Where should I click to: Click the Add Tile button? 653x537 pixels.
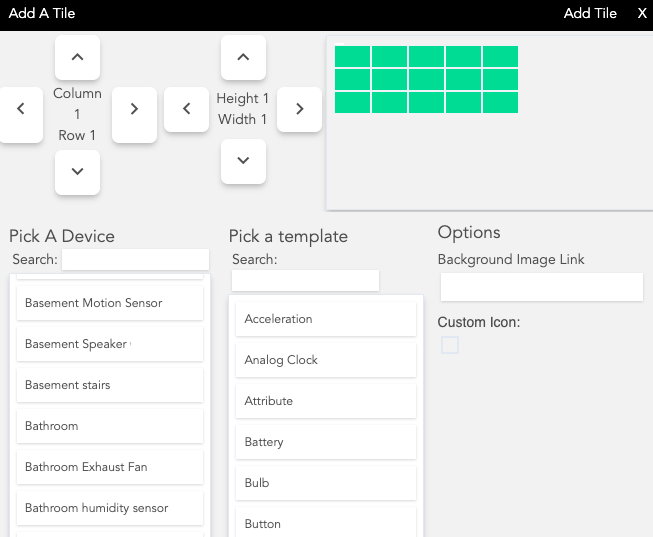(x=590, y=13)
